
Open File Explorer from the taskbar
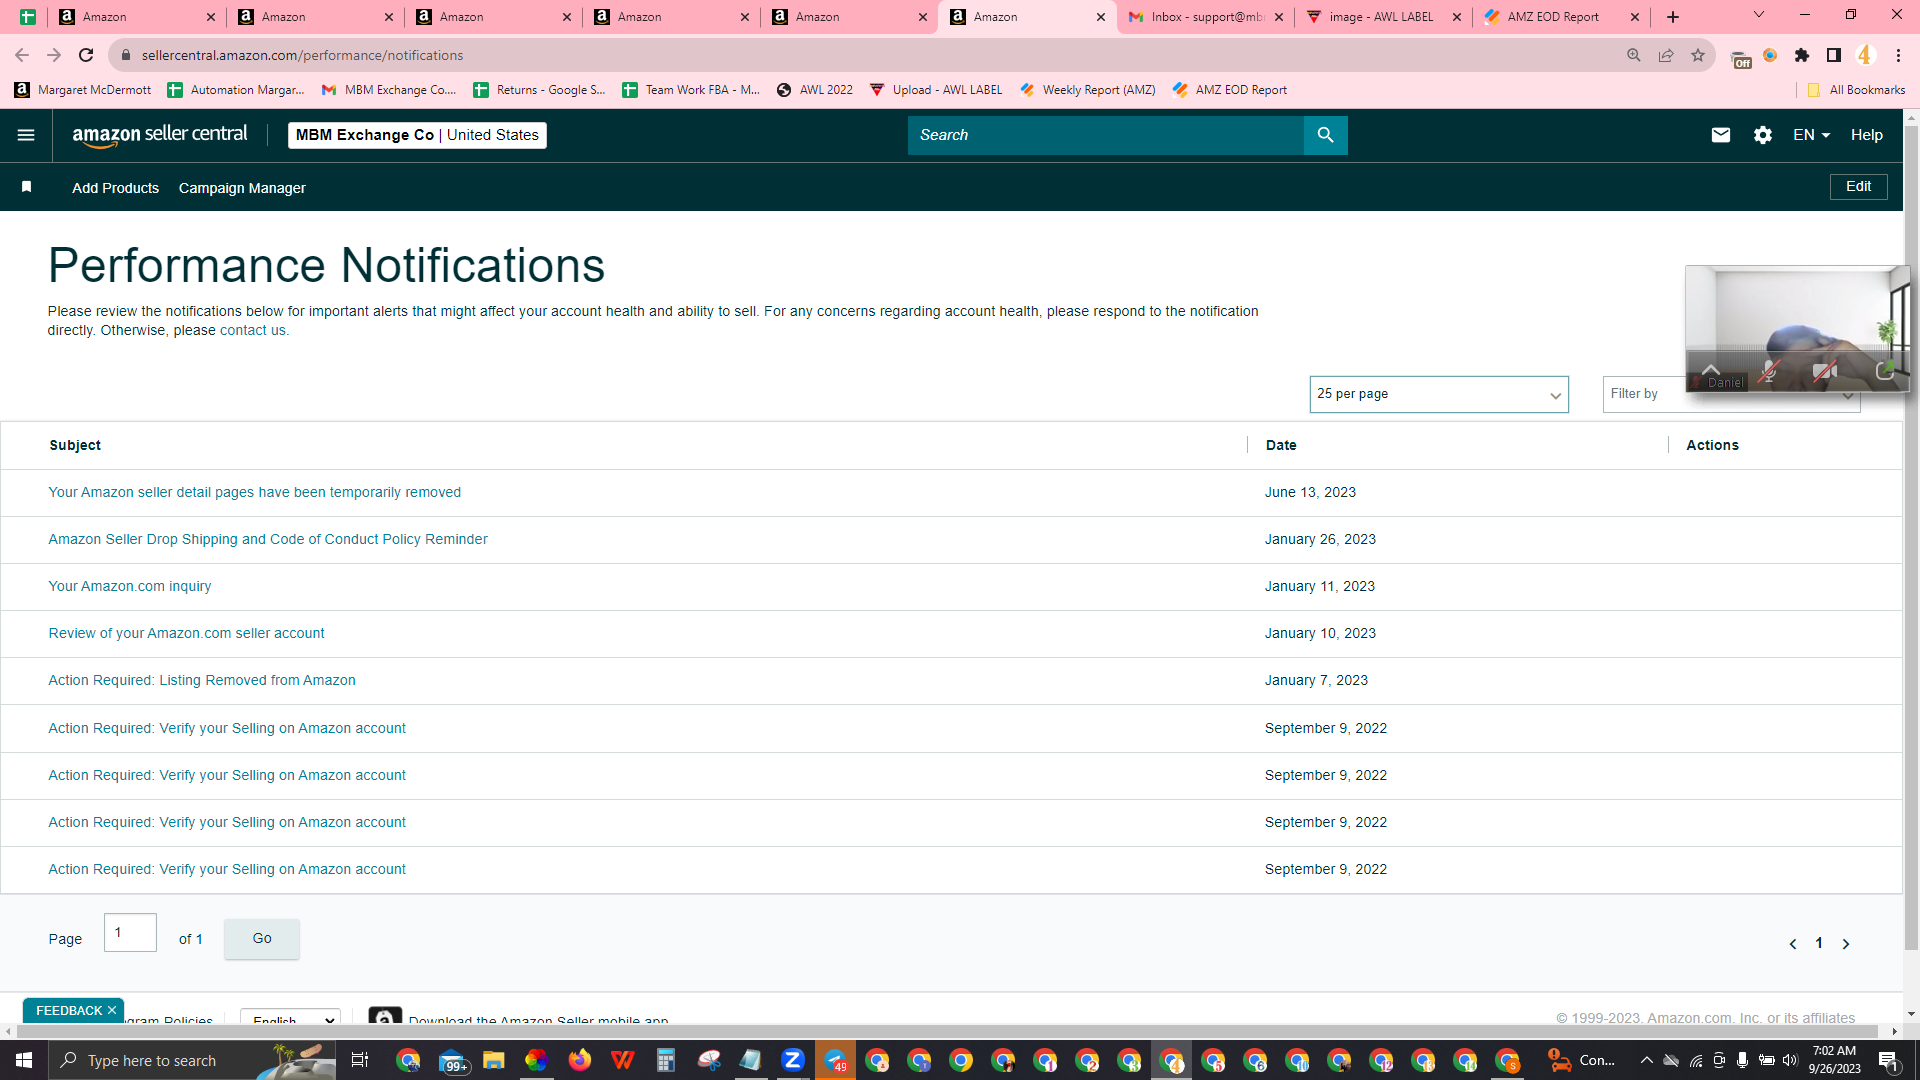tap(494, 1060)
